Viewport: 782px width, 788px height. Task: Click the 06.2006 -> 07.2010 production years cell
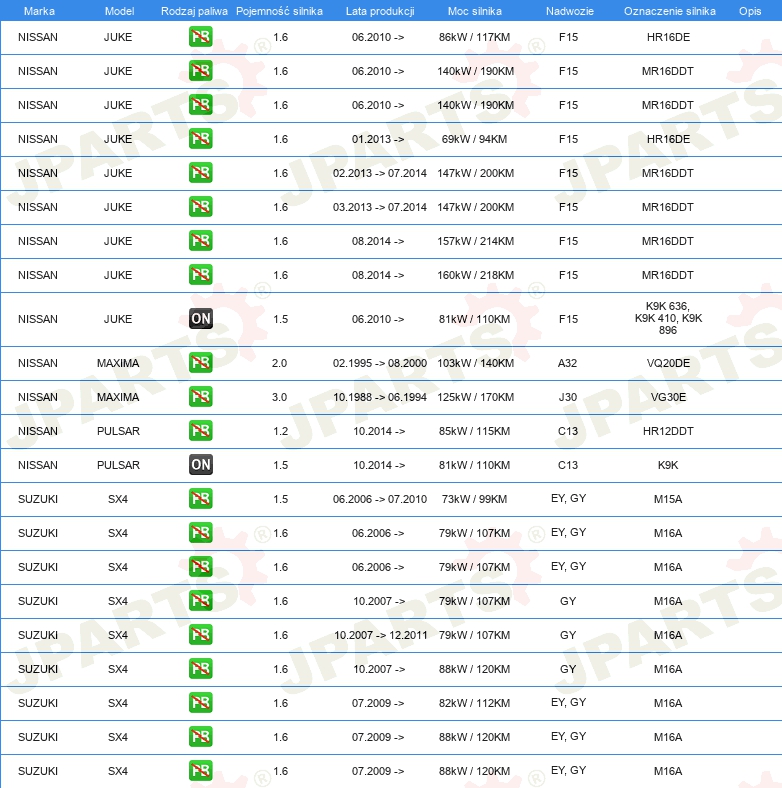click(x=379, y=500)
